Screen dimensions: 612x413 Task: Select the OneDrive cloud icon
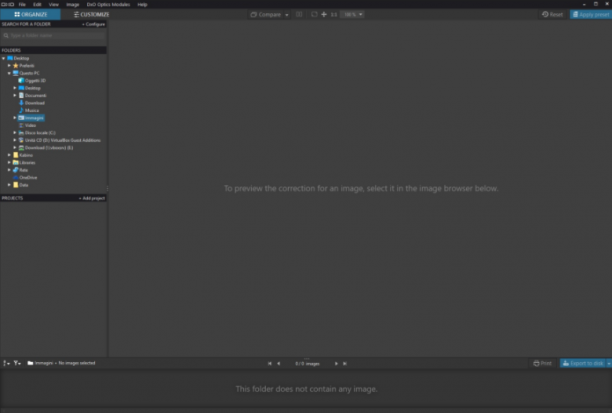[x=16, y=177]
